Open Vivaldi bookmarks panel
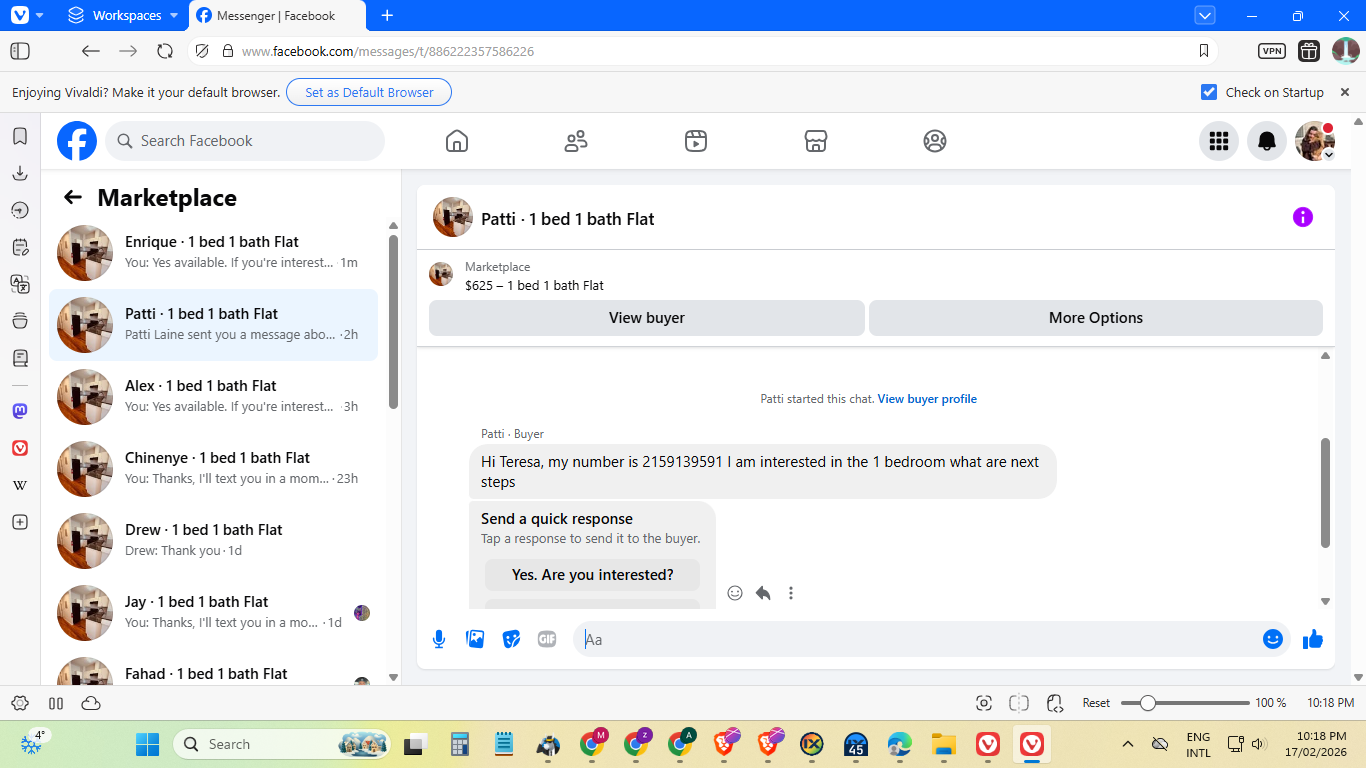Viewport: 1366px width, 768px height. (x=20, y=137)
